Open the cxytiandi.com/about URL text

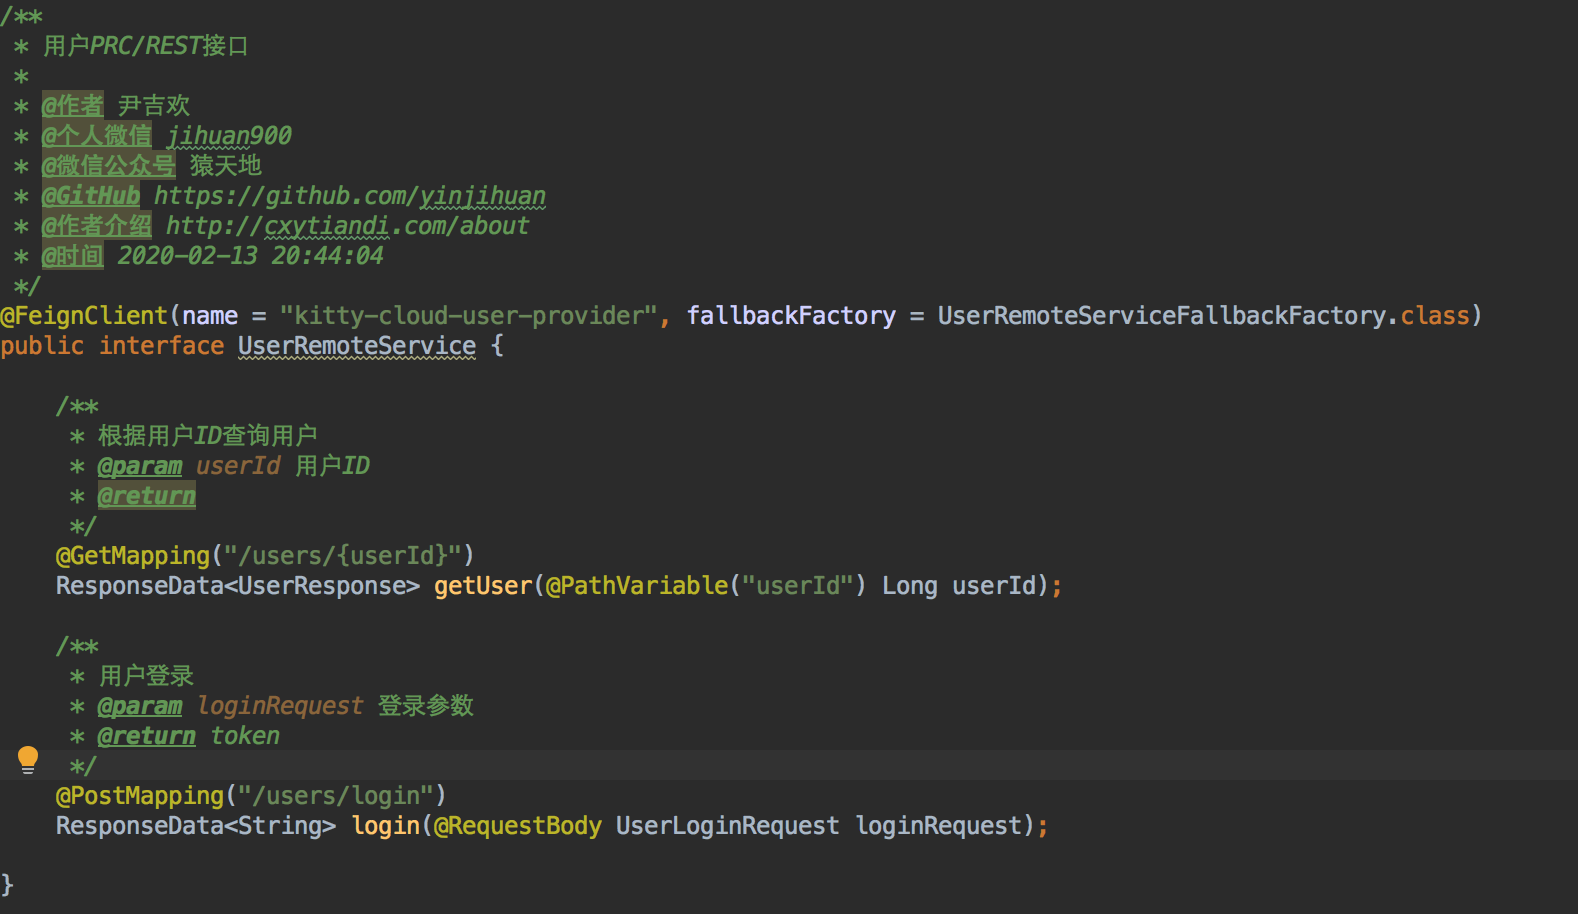[x=347, y=226]
